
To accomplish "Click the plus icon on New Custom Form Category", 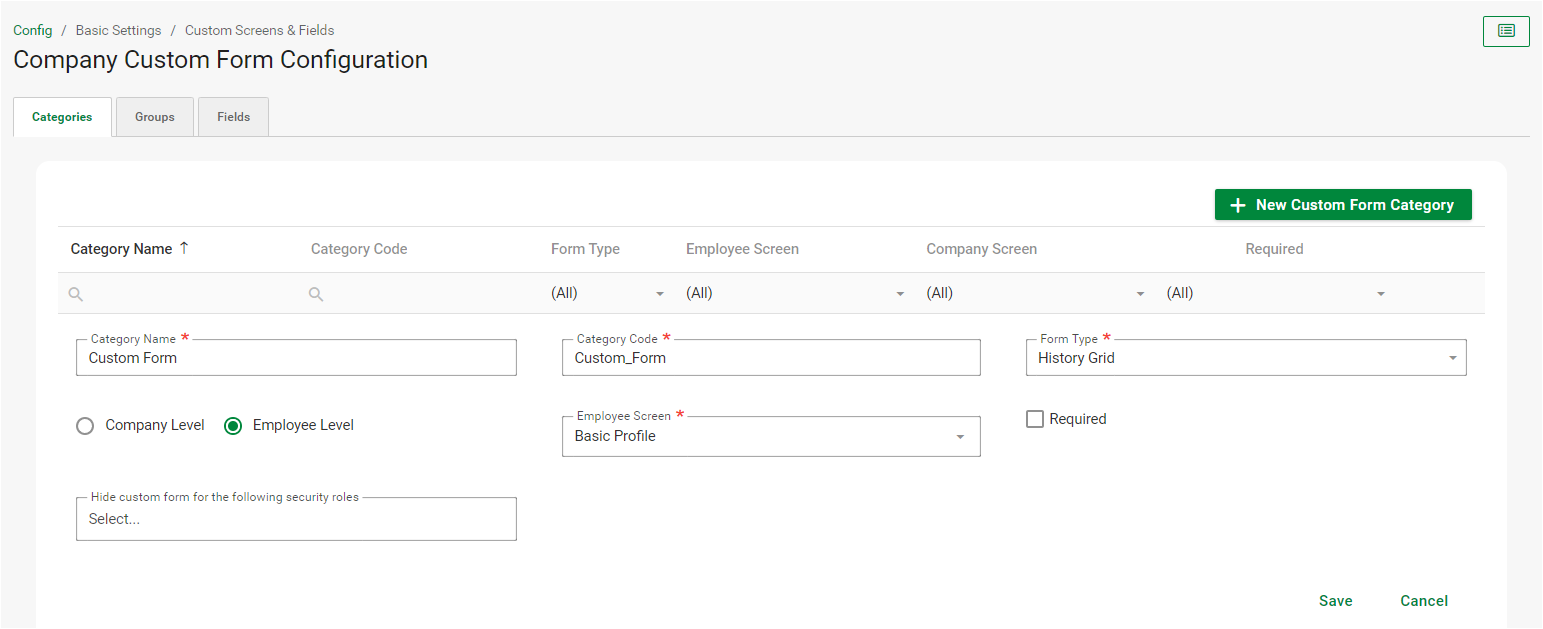I will 1238,204.
